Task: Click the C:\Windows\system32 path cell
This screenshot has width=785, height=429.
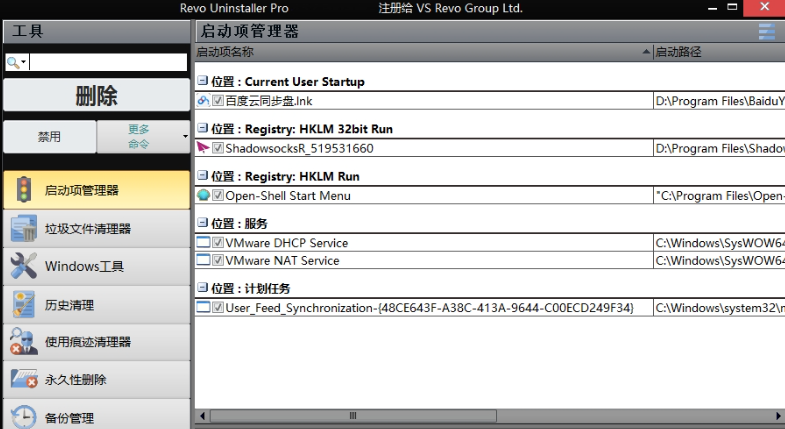Action: pyautogui.click(x=719, y=307)
